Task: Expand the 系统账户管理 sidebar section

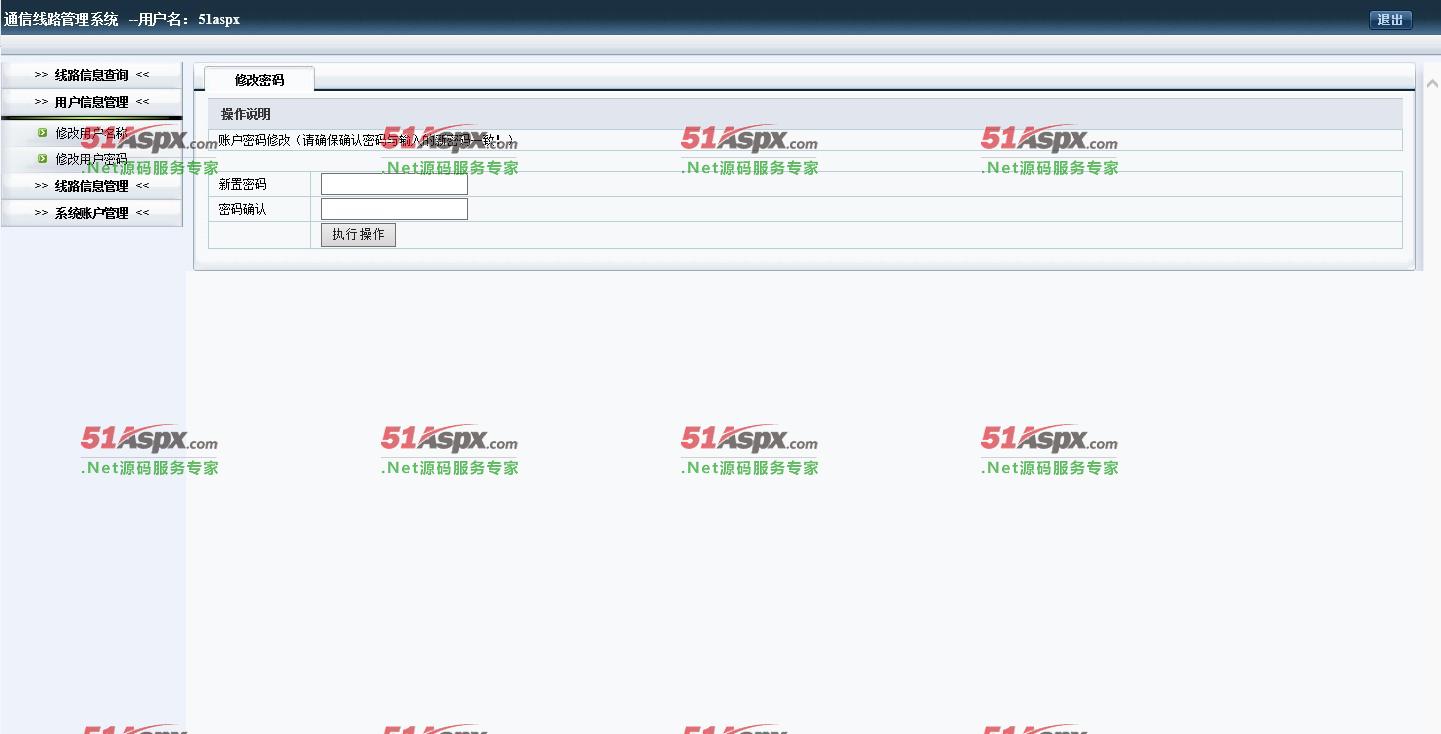Action: click(91, 213)
